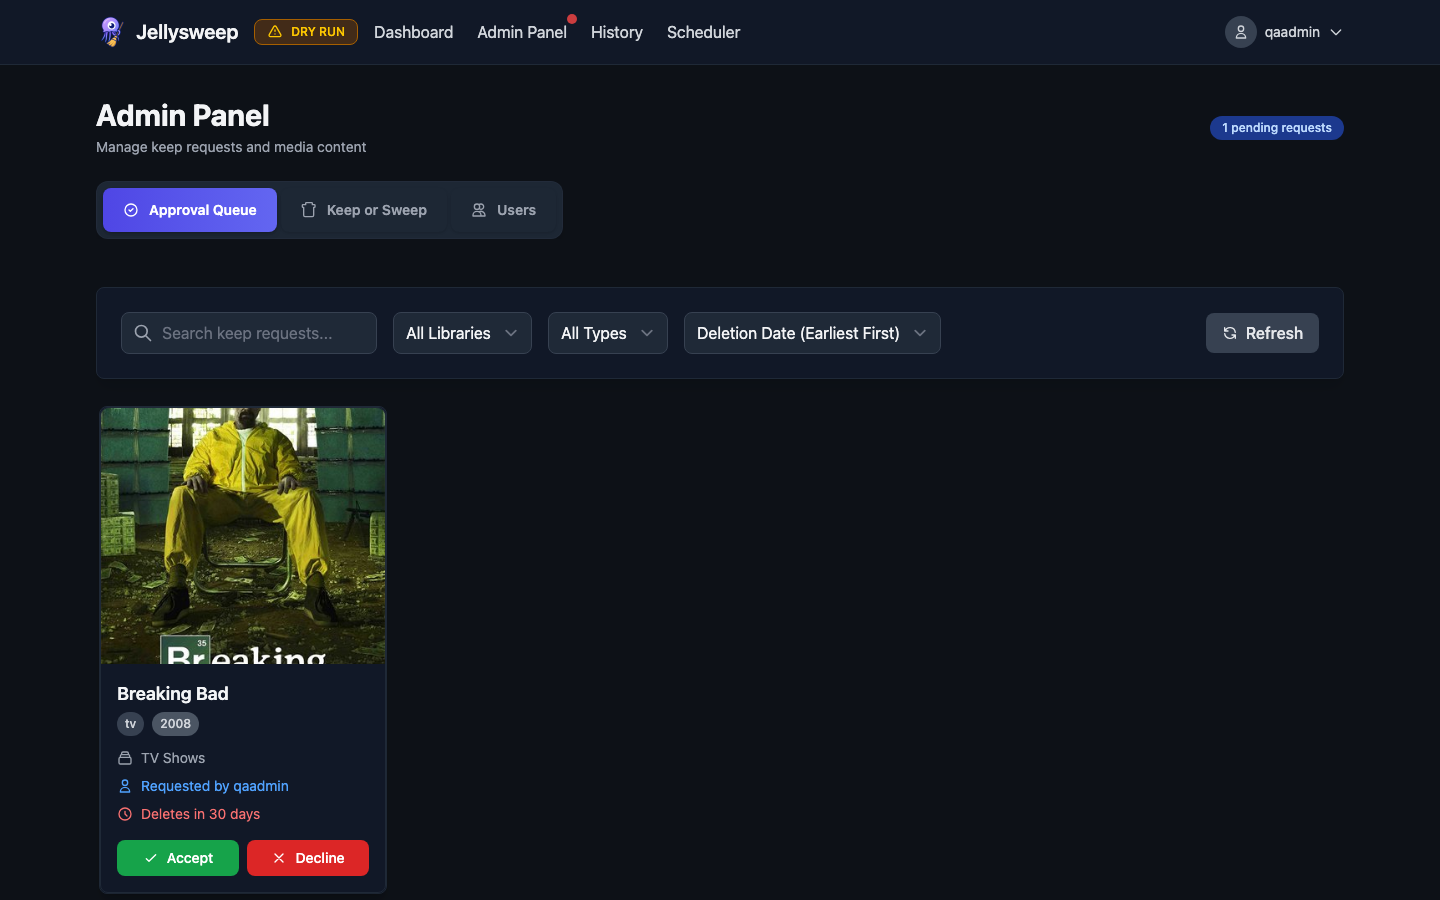
Task: Click the Admin Panel page heading
Action: [183, 116]
